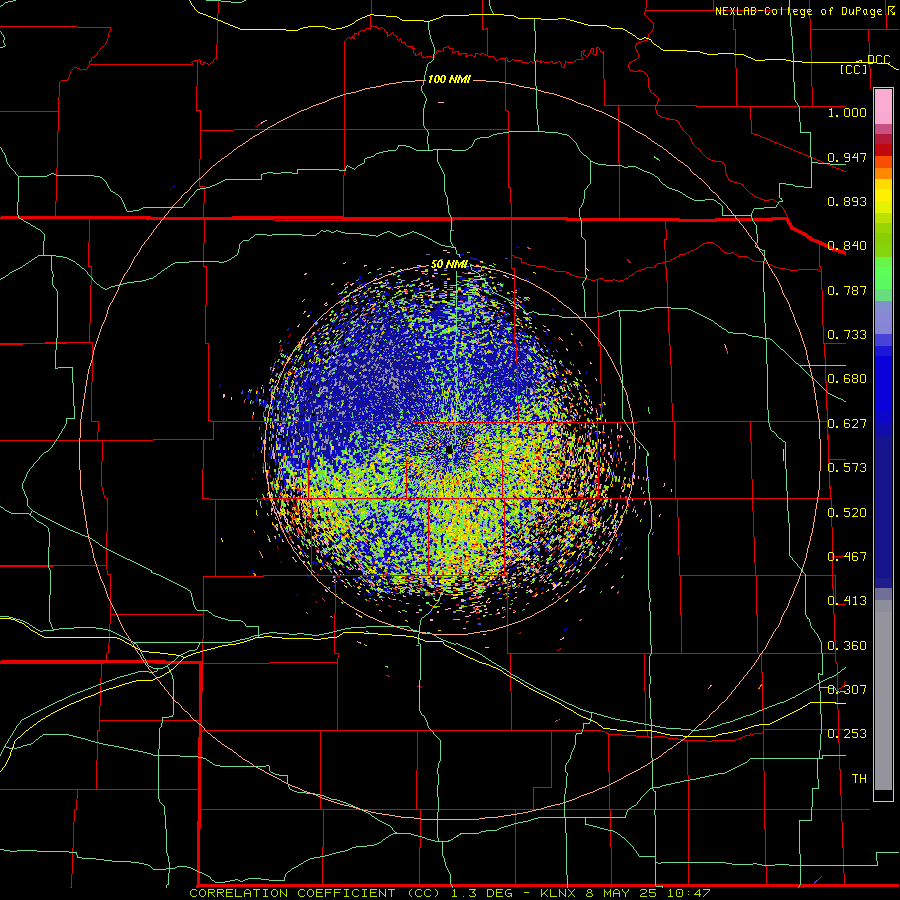The height and width of the screenshot is (900, 900).
Task: Select the 0.733 legend value
Action: 847,335
